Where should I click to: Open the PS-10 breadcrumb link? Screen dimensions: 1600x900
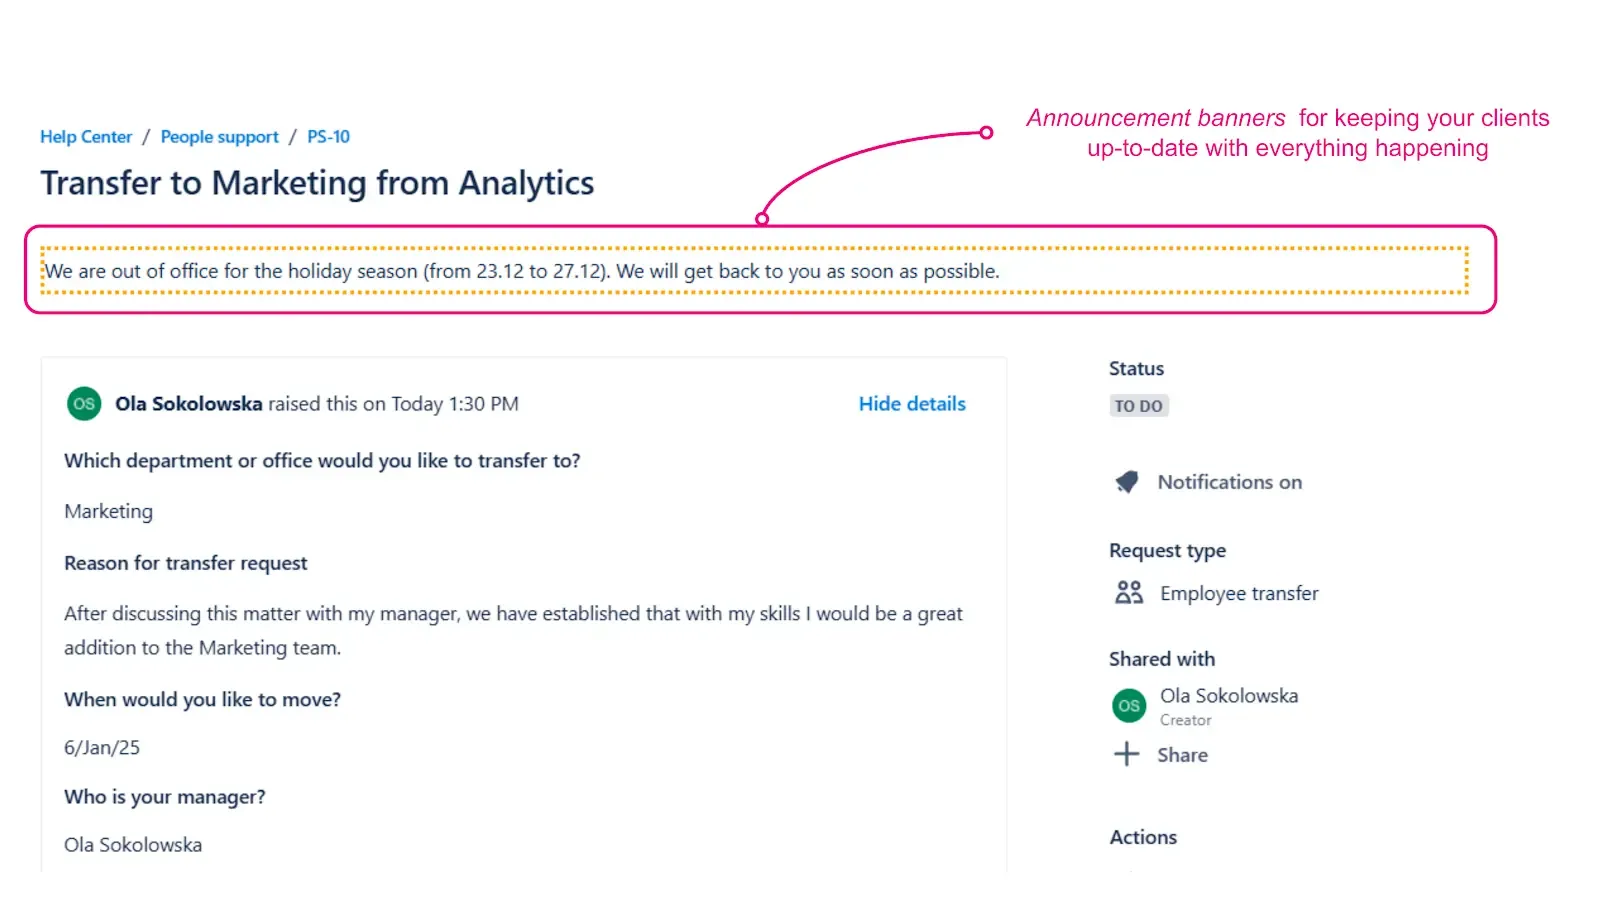tap(328, 137)
